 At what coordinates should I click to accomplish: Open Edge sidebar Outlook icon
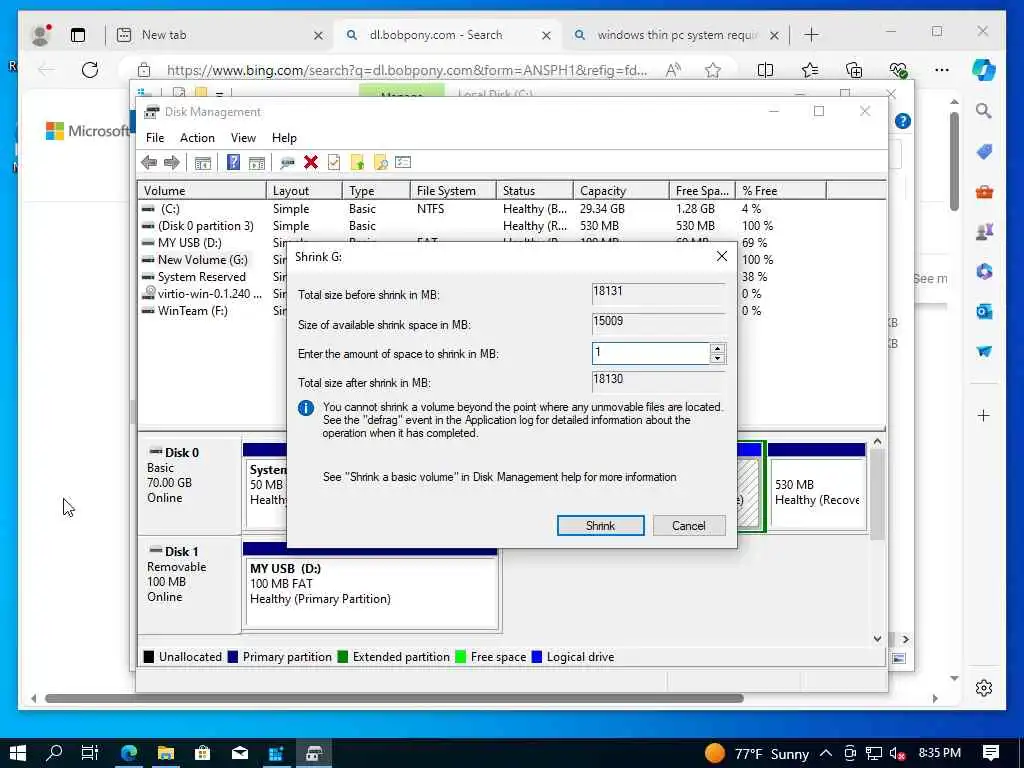coord(984,312)
